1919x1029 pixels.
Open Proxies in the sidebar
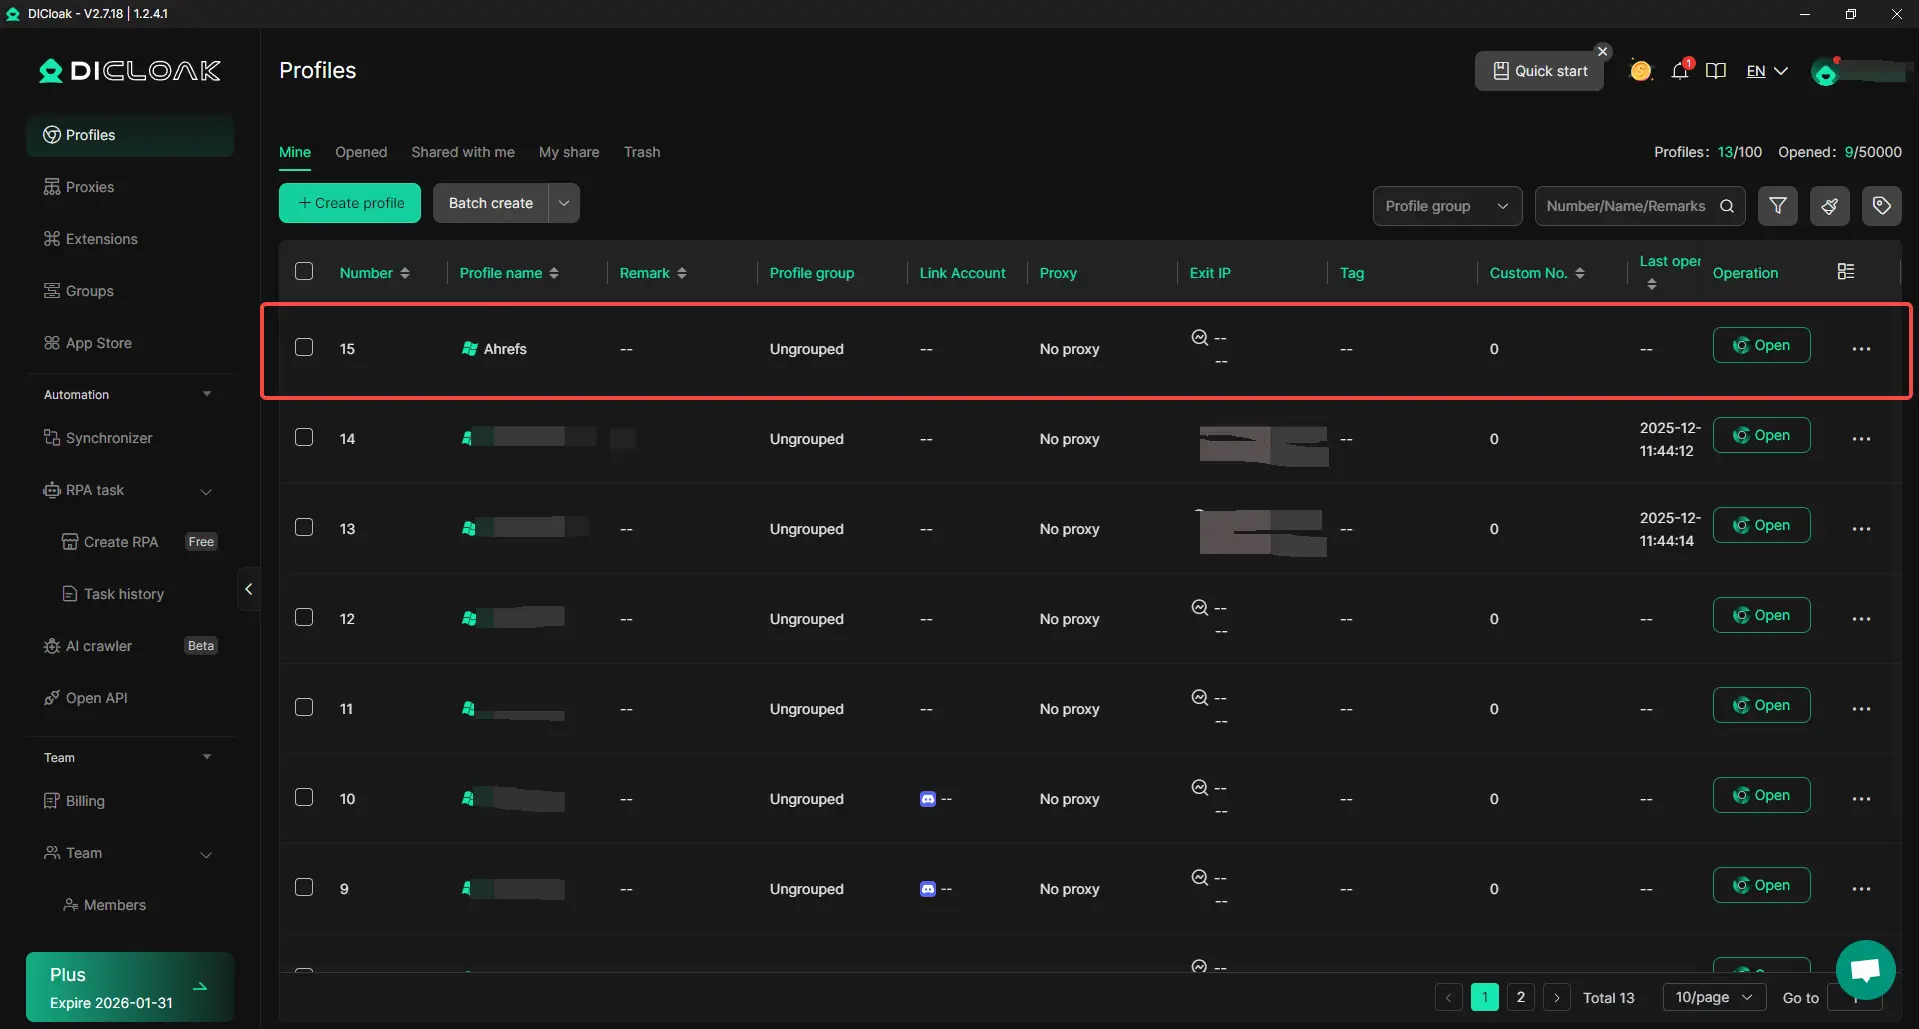pyautogui.click(x=90, y=187)
